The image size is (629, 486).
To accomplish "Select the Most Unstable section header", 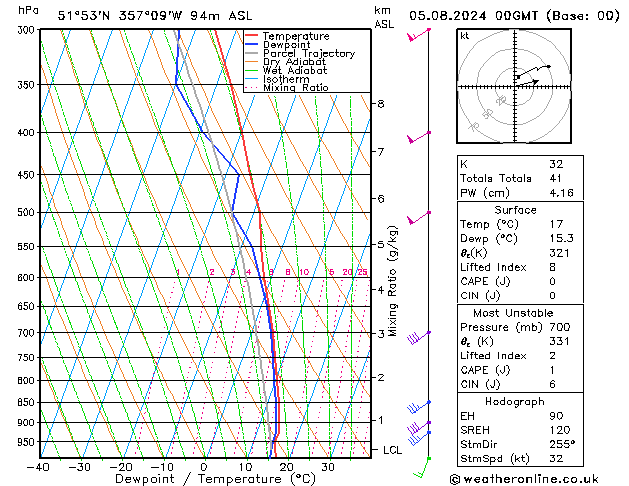I will pyautogui.click(x=514, y=313).
